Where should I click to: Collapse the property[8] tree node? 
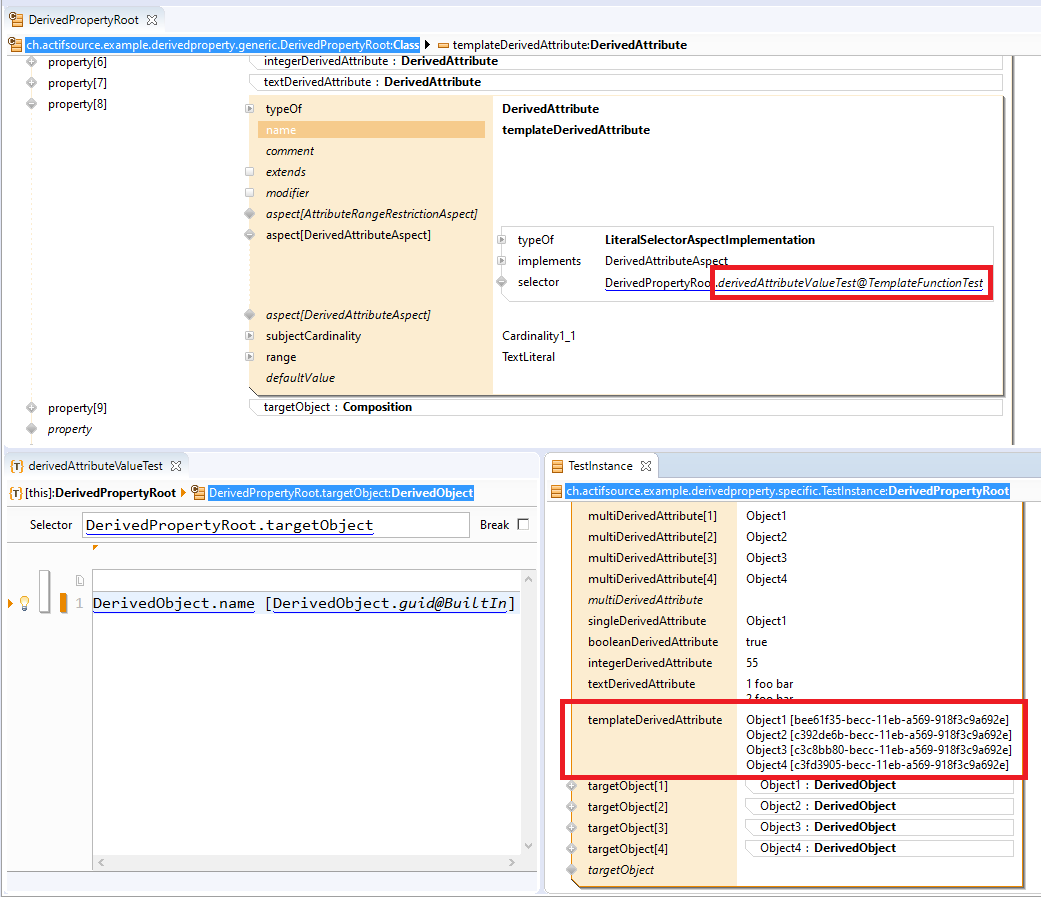[31, 104]
